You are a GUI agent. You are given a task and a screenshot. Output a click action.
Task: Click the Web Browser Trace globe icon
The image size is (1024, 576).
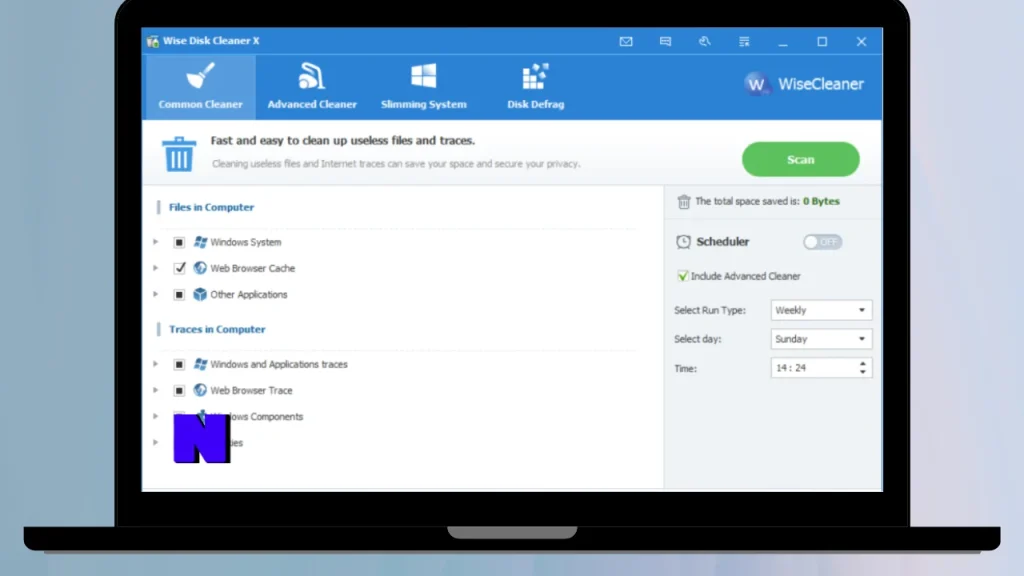click(200, 390)
